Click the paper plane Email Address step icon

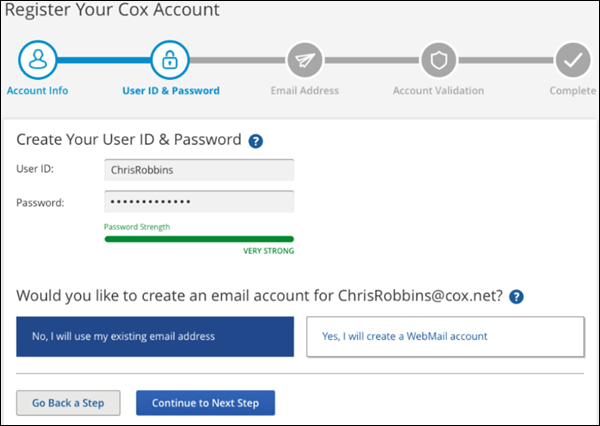click(305, 60)
